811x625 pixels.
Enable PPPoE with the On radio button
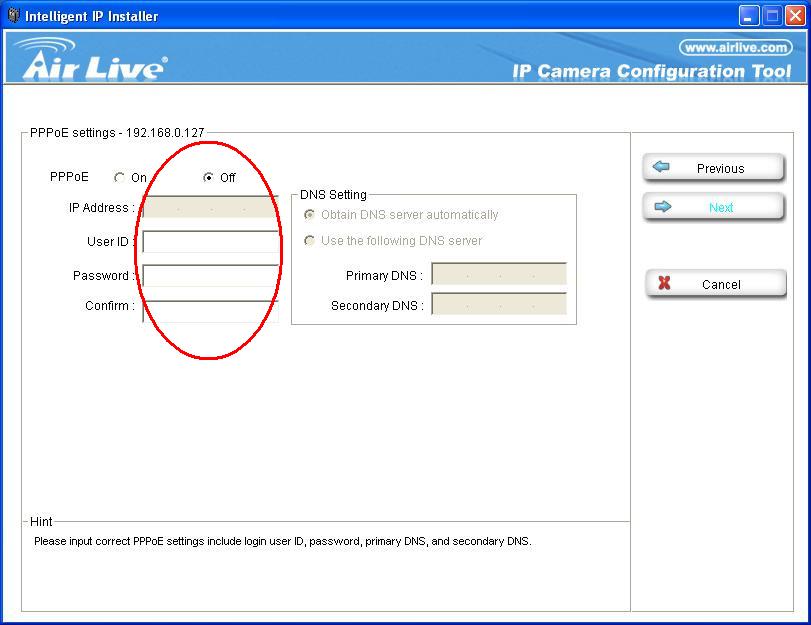pos(120,178)
